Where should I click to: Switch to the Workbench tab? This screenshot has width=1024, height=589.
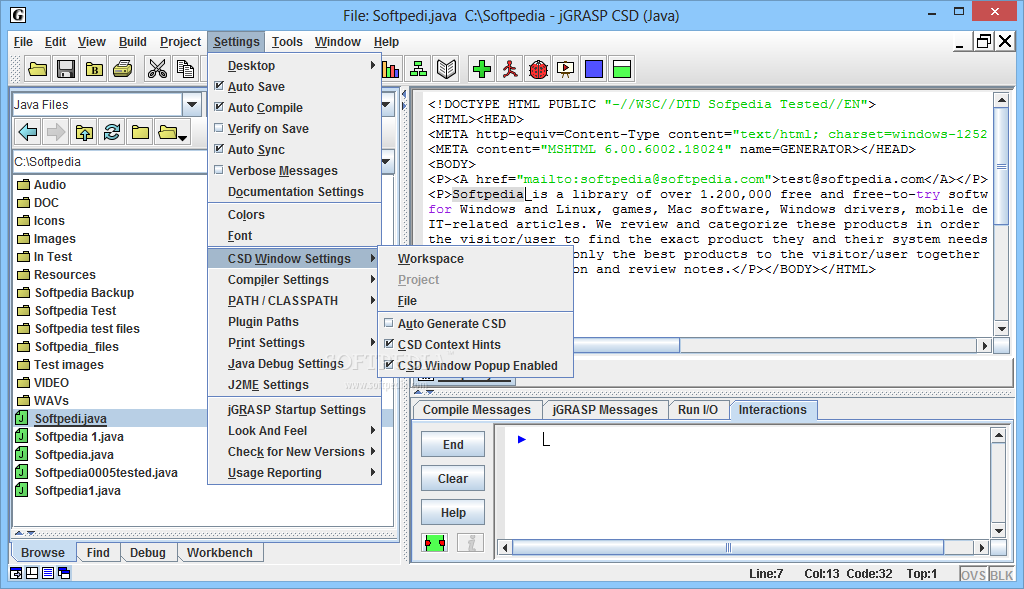click(x=219, y=552)
